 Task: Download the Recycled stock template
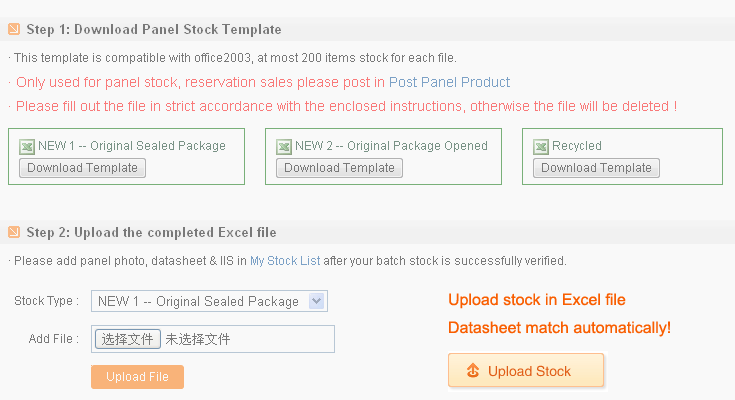pyautogui.click(x=596, y=168)
